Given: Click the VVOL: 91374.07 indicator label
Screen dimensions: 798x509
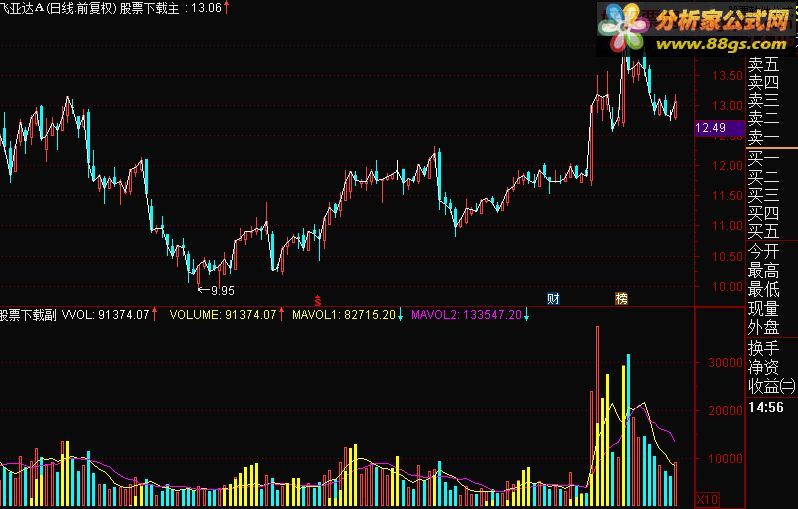Looking at the screenshot, I should pos(109,315).
